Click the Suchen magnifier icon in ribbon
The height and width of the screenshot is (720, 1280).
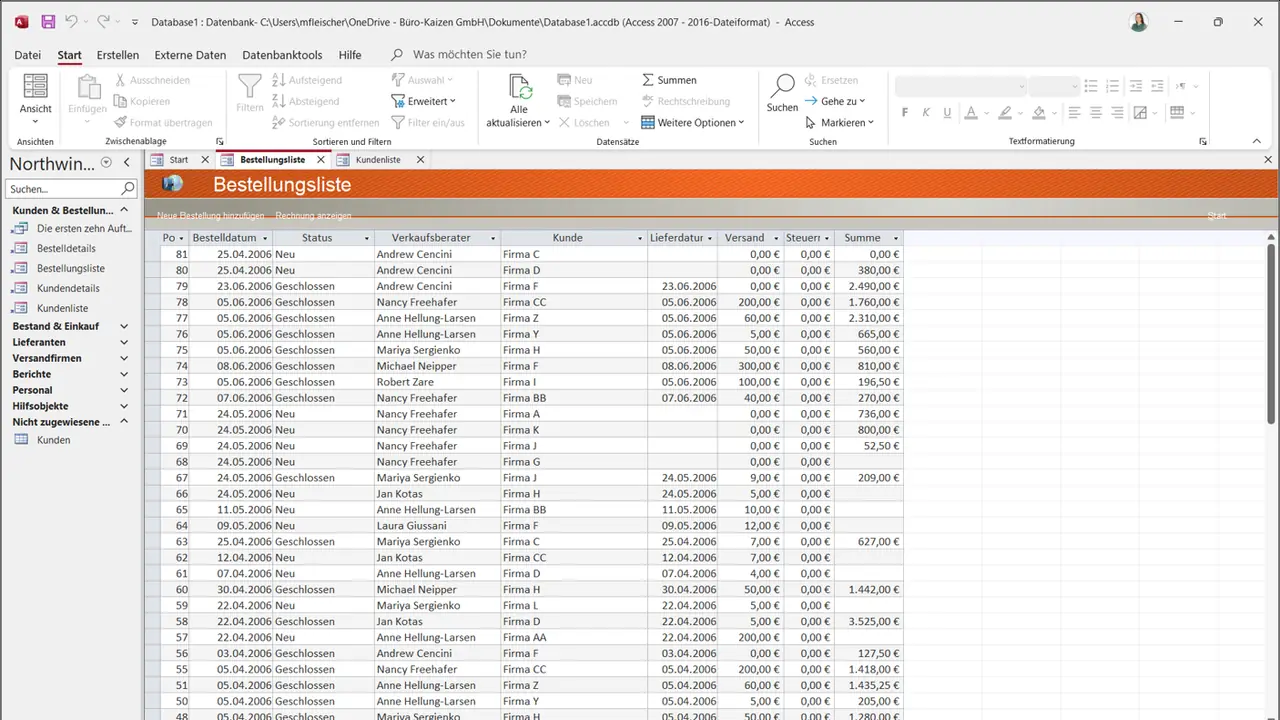tap(782, 85)
